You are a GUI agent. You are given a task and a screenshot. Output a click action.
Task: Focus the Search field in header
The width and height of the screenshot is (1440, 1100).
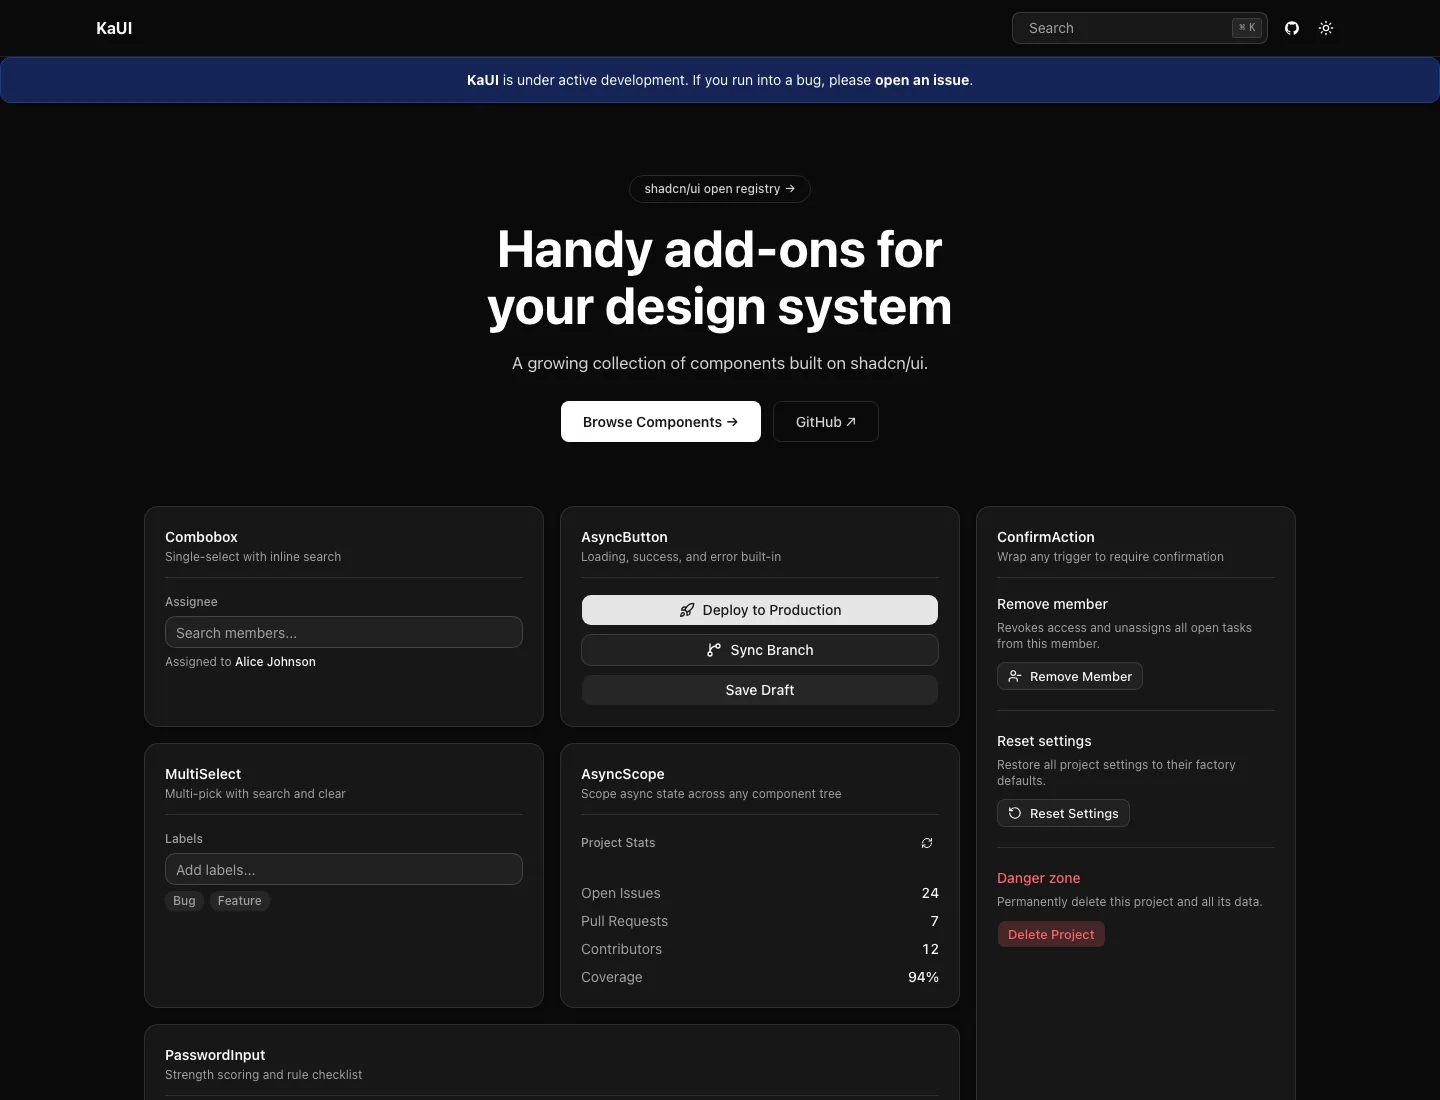[1140, 28]
